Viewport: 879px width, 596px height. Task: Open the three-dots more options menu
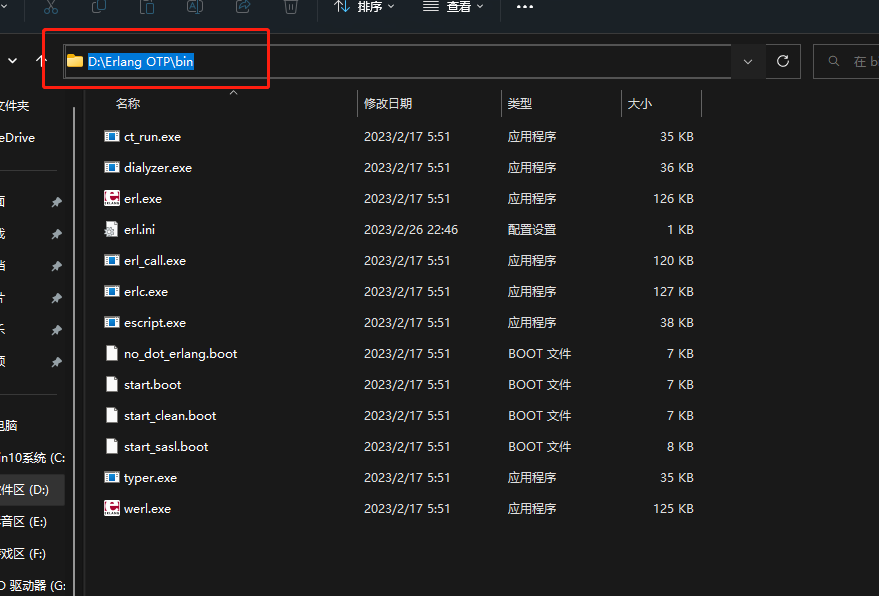point(524,7)
